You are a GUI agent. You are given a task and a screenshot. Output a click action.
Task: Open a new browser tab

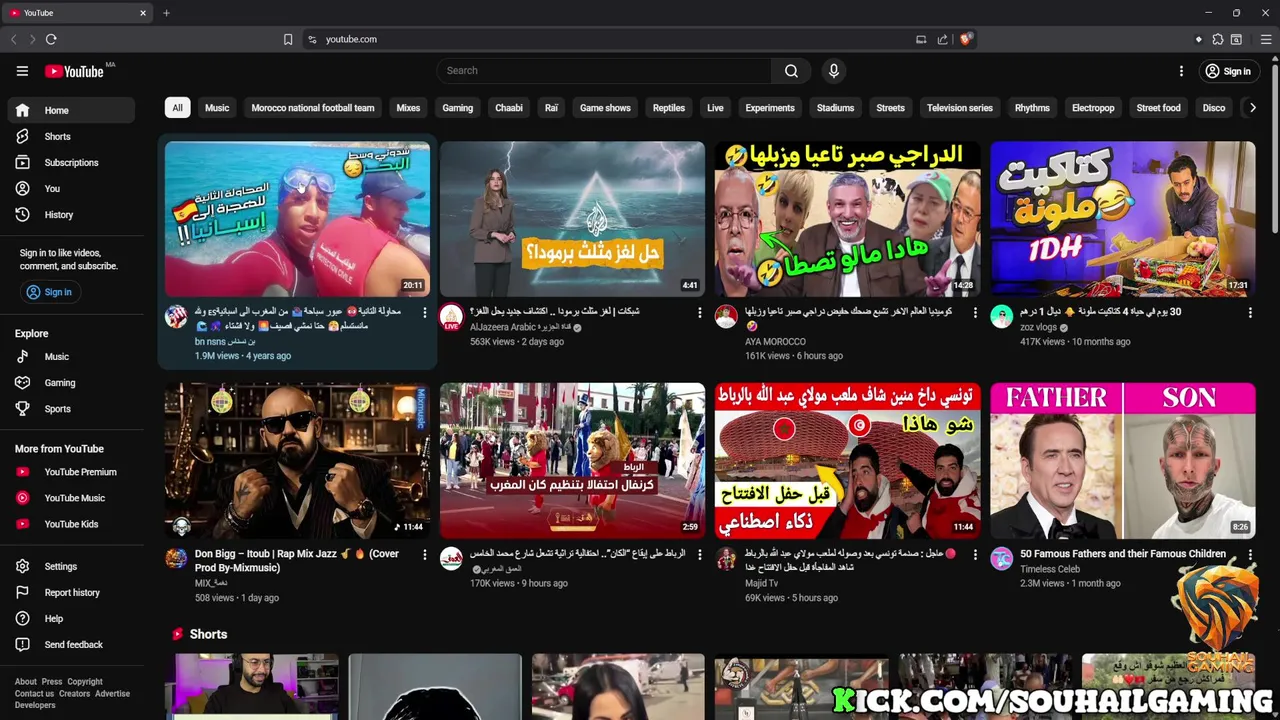(x=166, y=13)
